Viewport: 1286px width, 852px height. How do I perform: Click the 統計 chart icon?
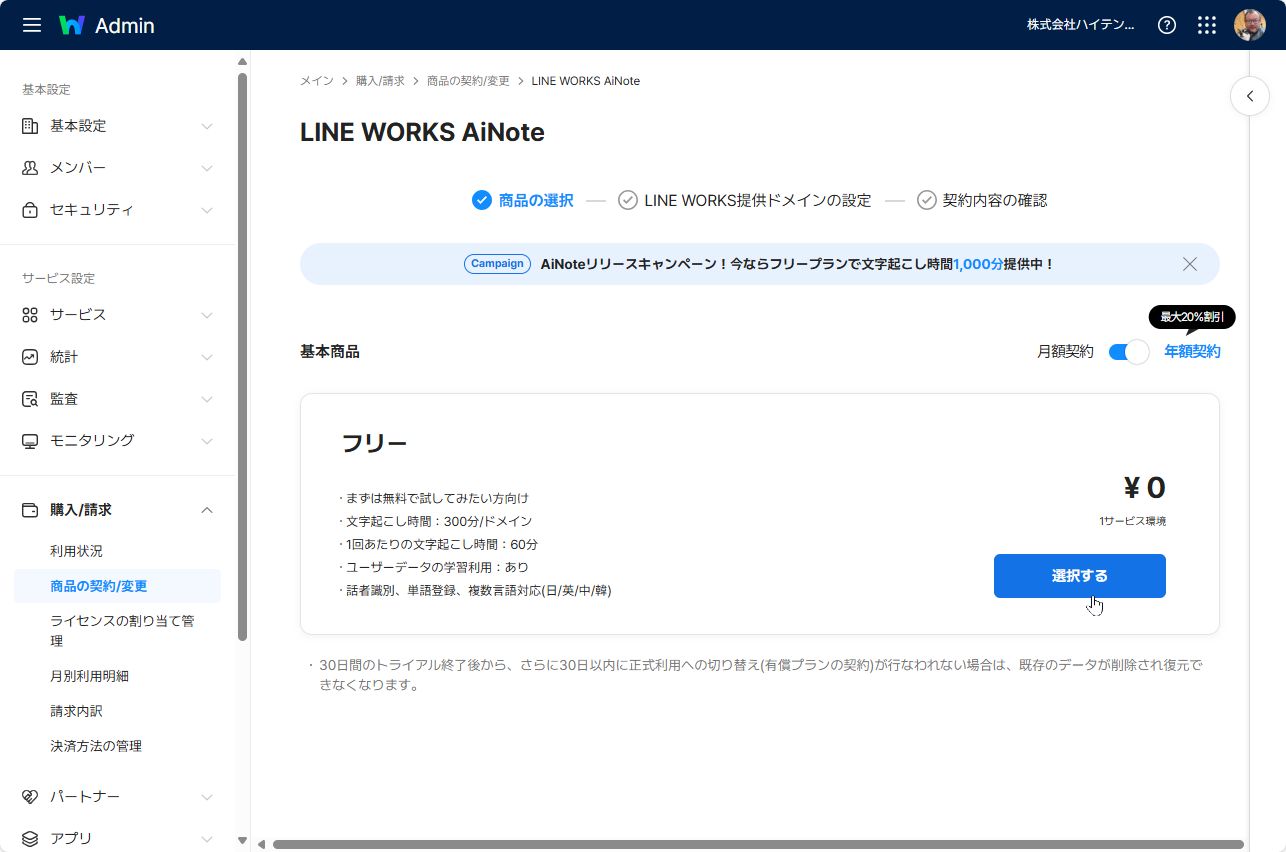pyautogui.click(x=30, y=357)
